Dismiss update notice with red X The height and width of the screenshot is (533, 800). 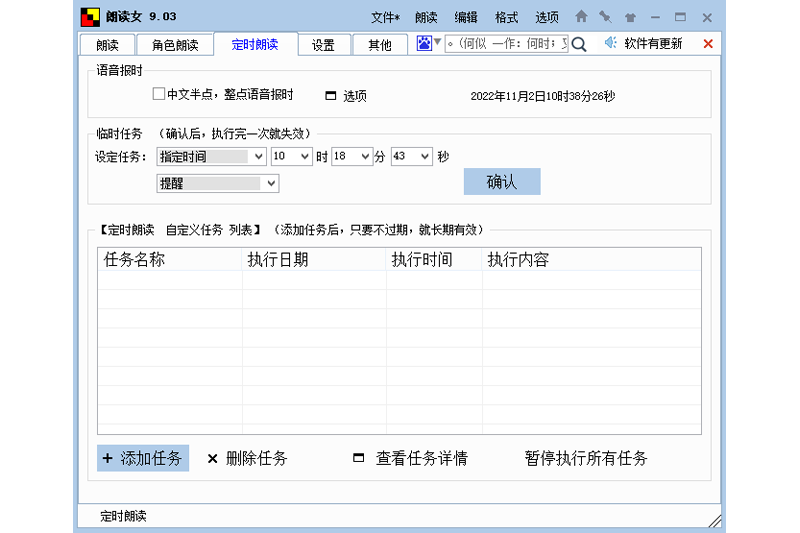(x=708, y=44)
